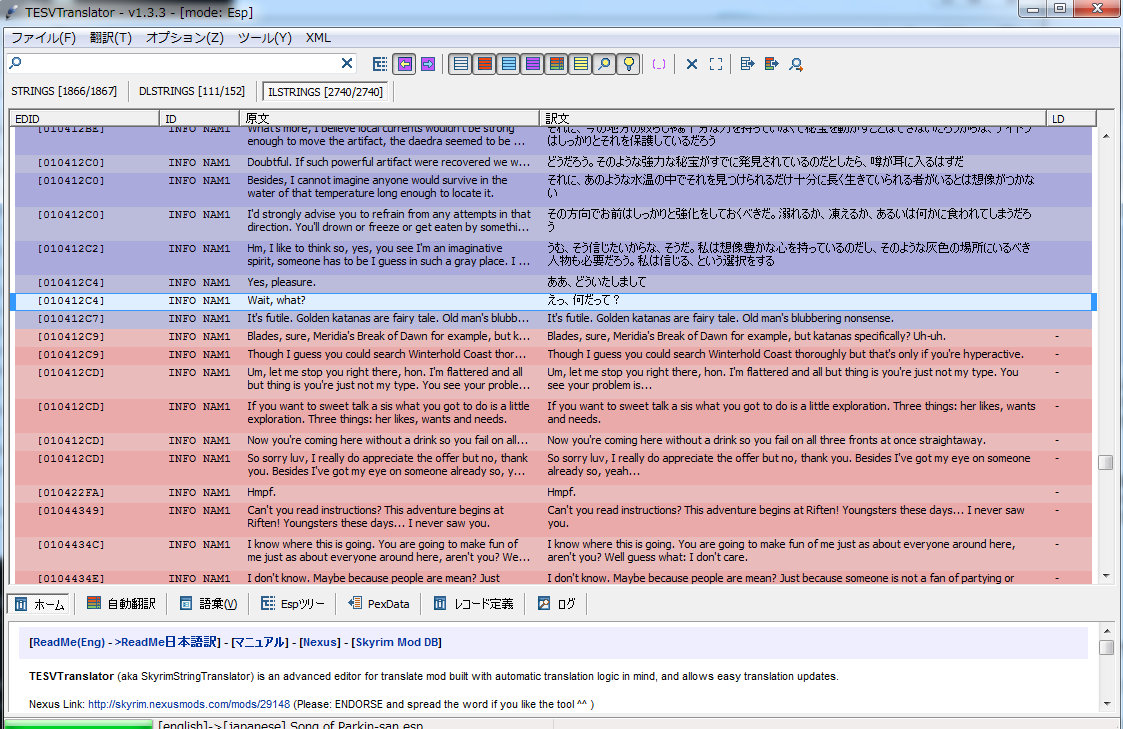Select the row "Yes, pleasure."

pos(553,283)
